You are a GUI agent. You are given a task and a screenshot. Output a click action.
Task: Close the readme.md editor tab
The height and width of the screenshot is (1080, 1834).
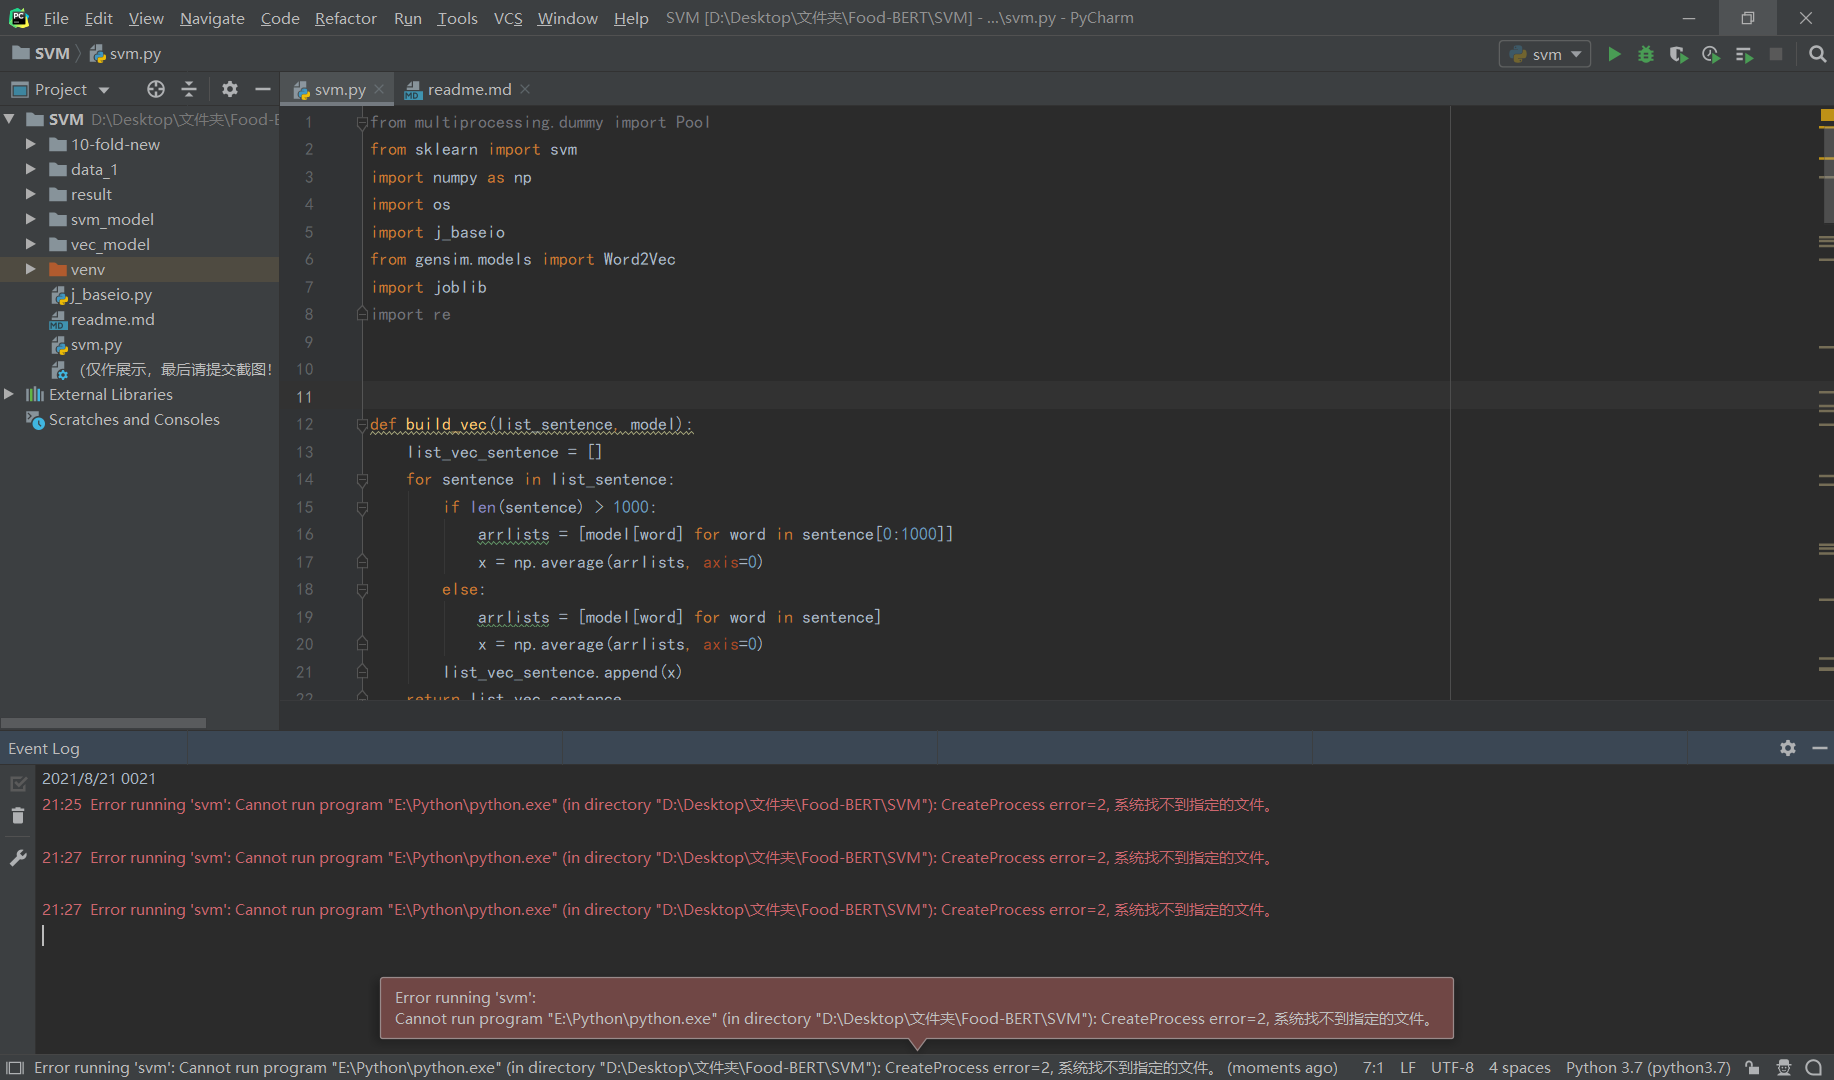click(x=525, y=89)
